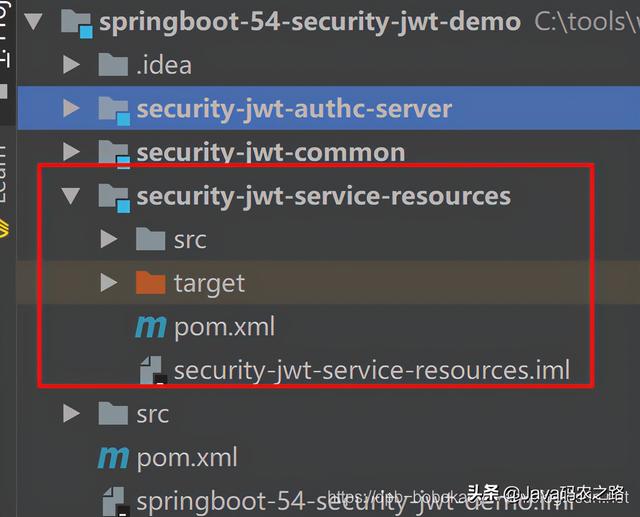This screenshot has height=517, width=640.
Task: Click the Maven icon of root pom.xml
Action: (x=113, y=457)
